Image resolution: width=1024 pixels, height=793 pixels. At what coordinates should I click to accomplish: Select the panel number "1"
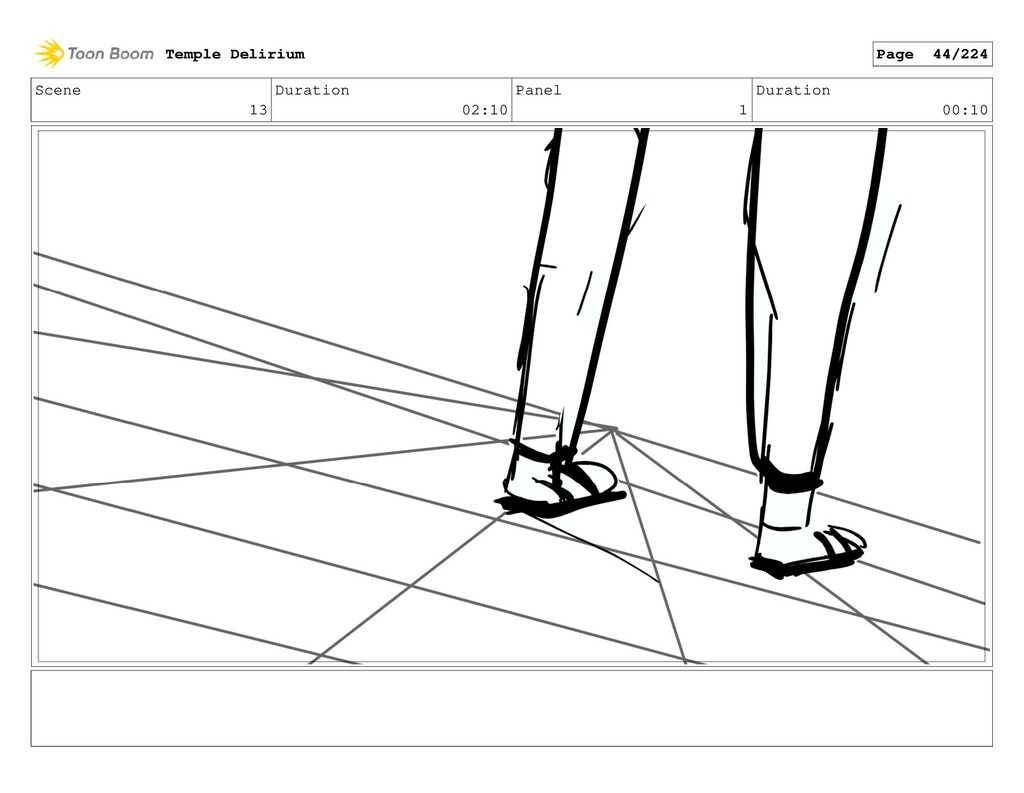(743, 110)
